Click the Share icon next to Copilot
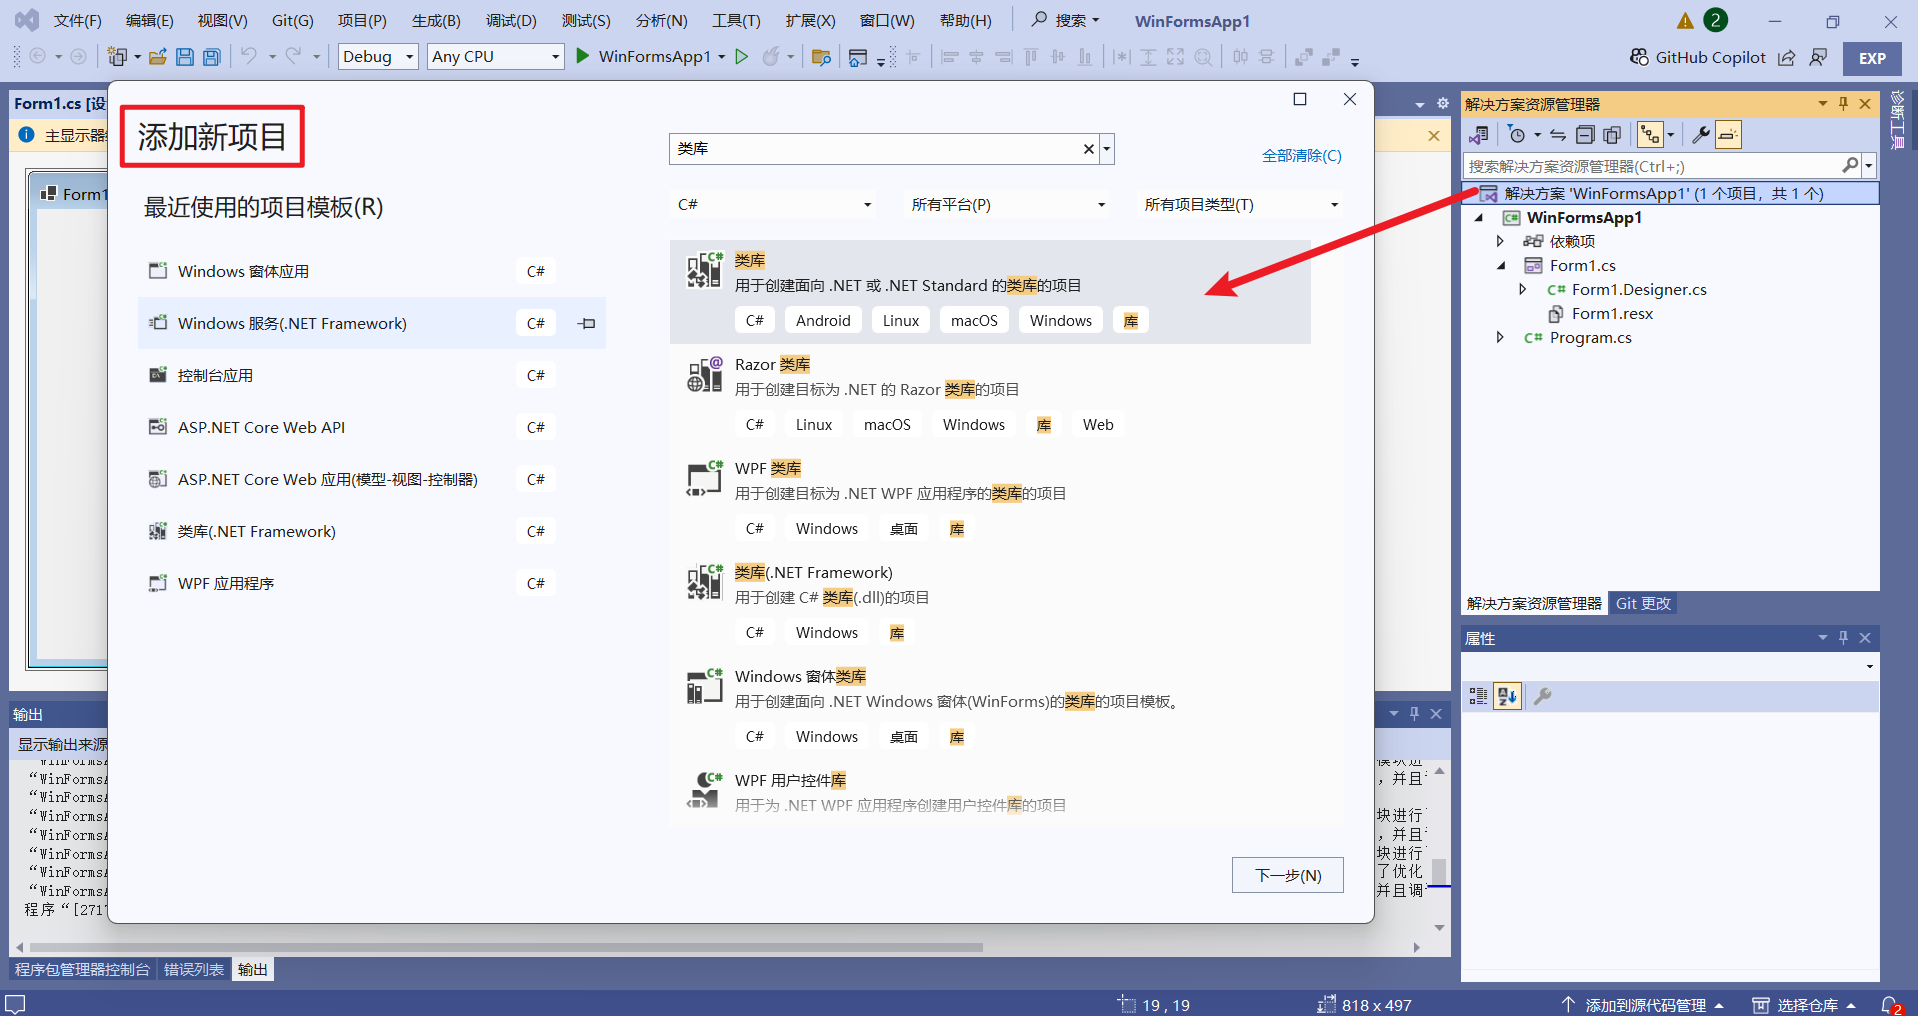Image resolution: width=1918 pixels, height=1016 pixels. coord(1786,57)
